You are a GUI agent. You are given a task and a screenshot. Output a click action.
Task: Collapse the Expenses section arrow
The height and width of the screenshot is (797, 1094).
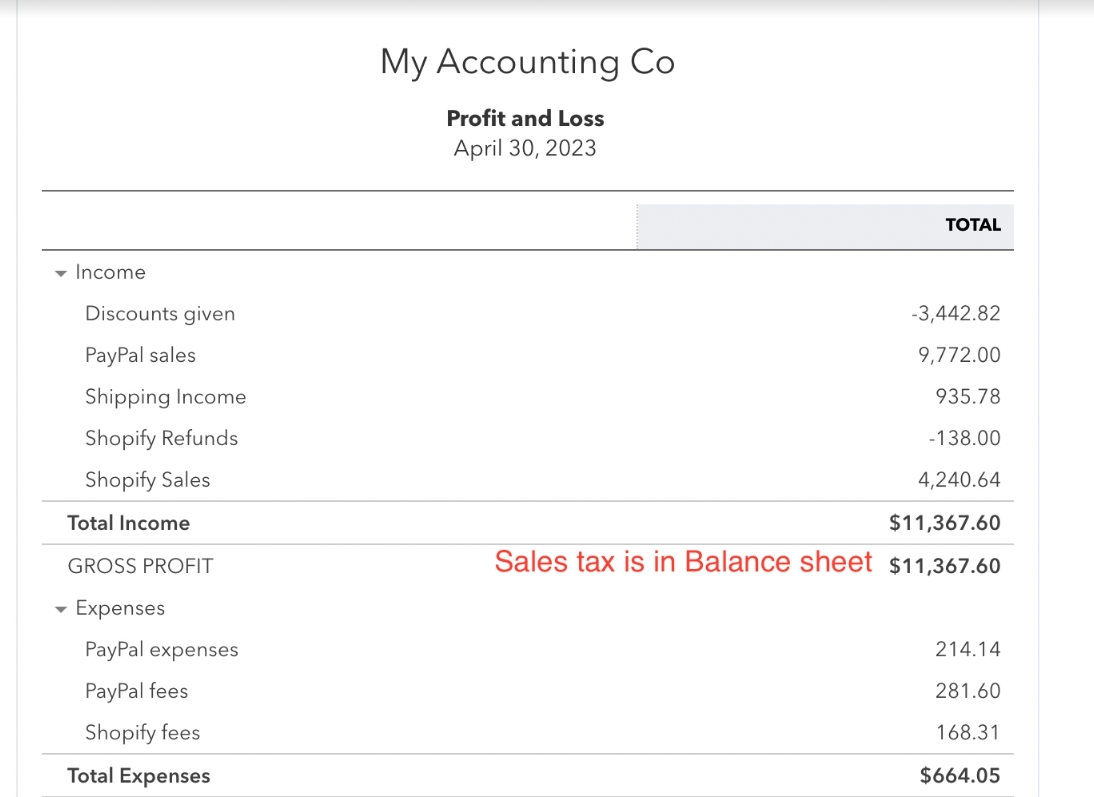[x=61, y=610]
